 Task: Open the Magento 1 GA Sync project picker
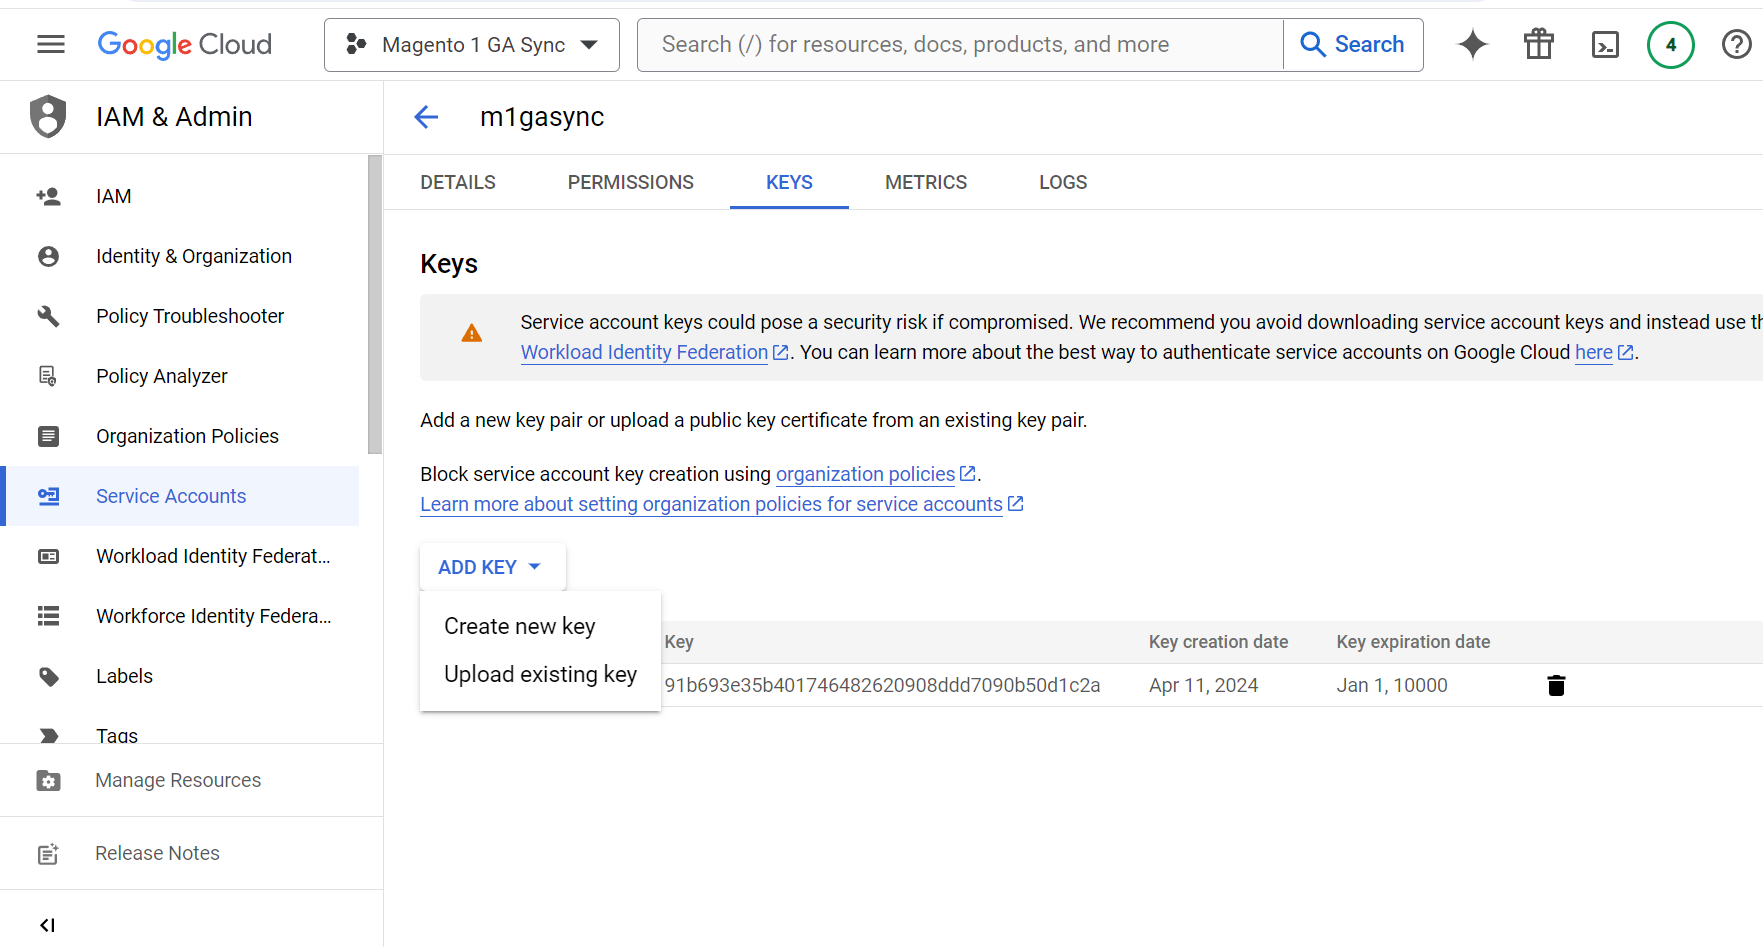472,44
